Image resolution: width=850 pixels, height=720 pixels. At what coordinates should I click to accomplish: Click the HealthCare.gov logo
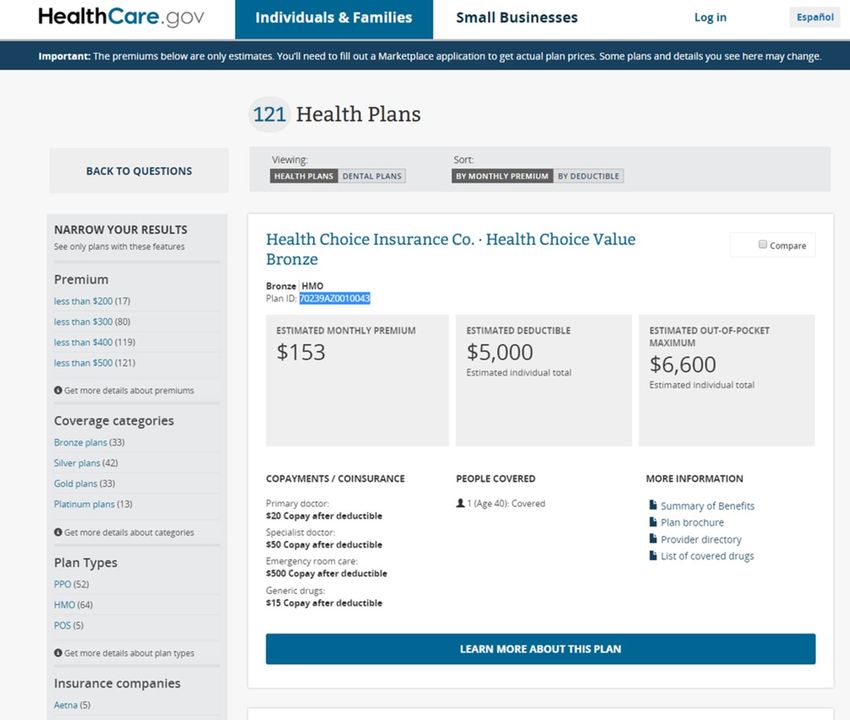tap(121, 17)
